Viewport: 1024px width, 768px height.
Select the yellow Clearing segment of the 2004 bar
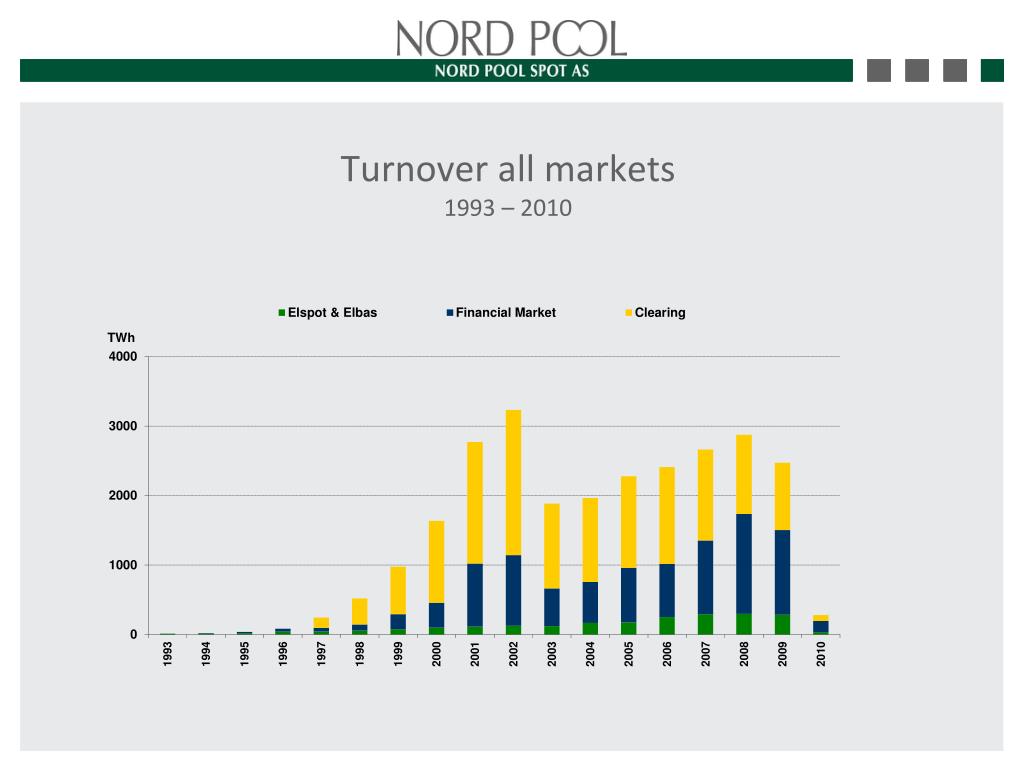point(590,540)
